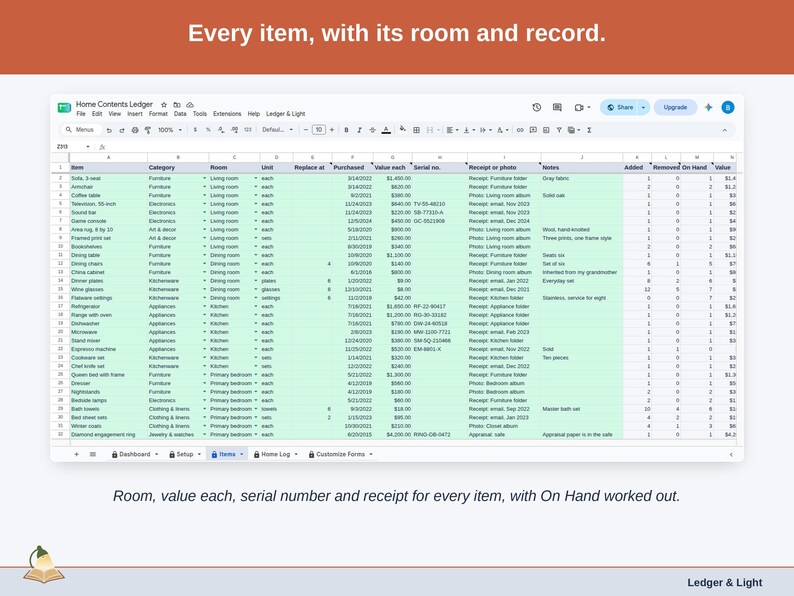Increase font size with plus button
Screen dimensions: 794x596
pos(332,130)
